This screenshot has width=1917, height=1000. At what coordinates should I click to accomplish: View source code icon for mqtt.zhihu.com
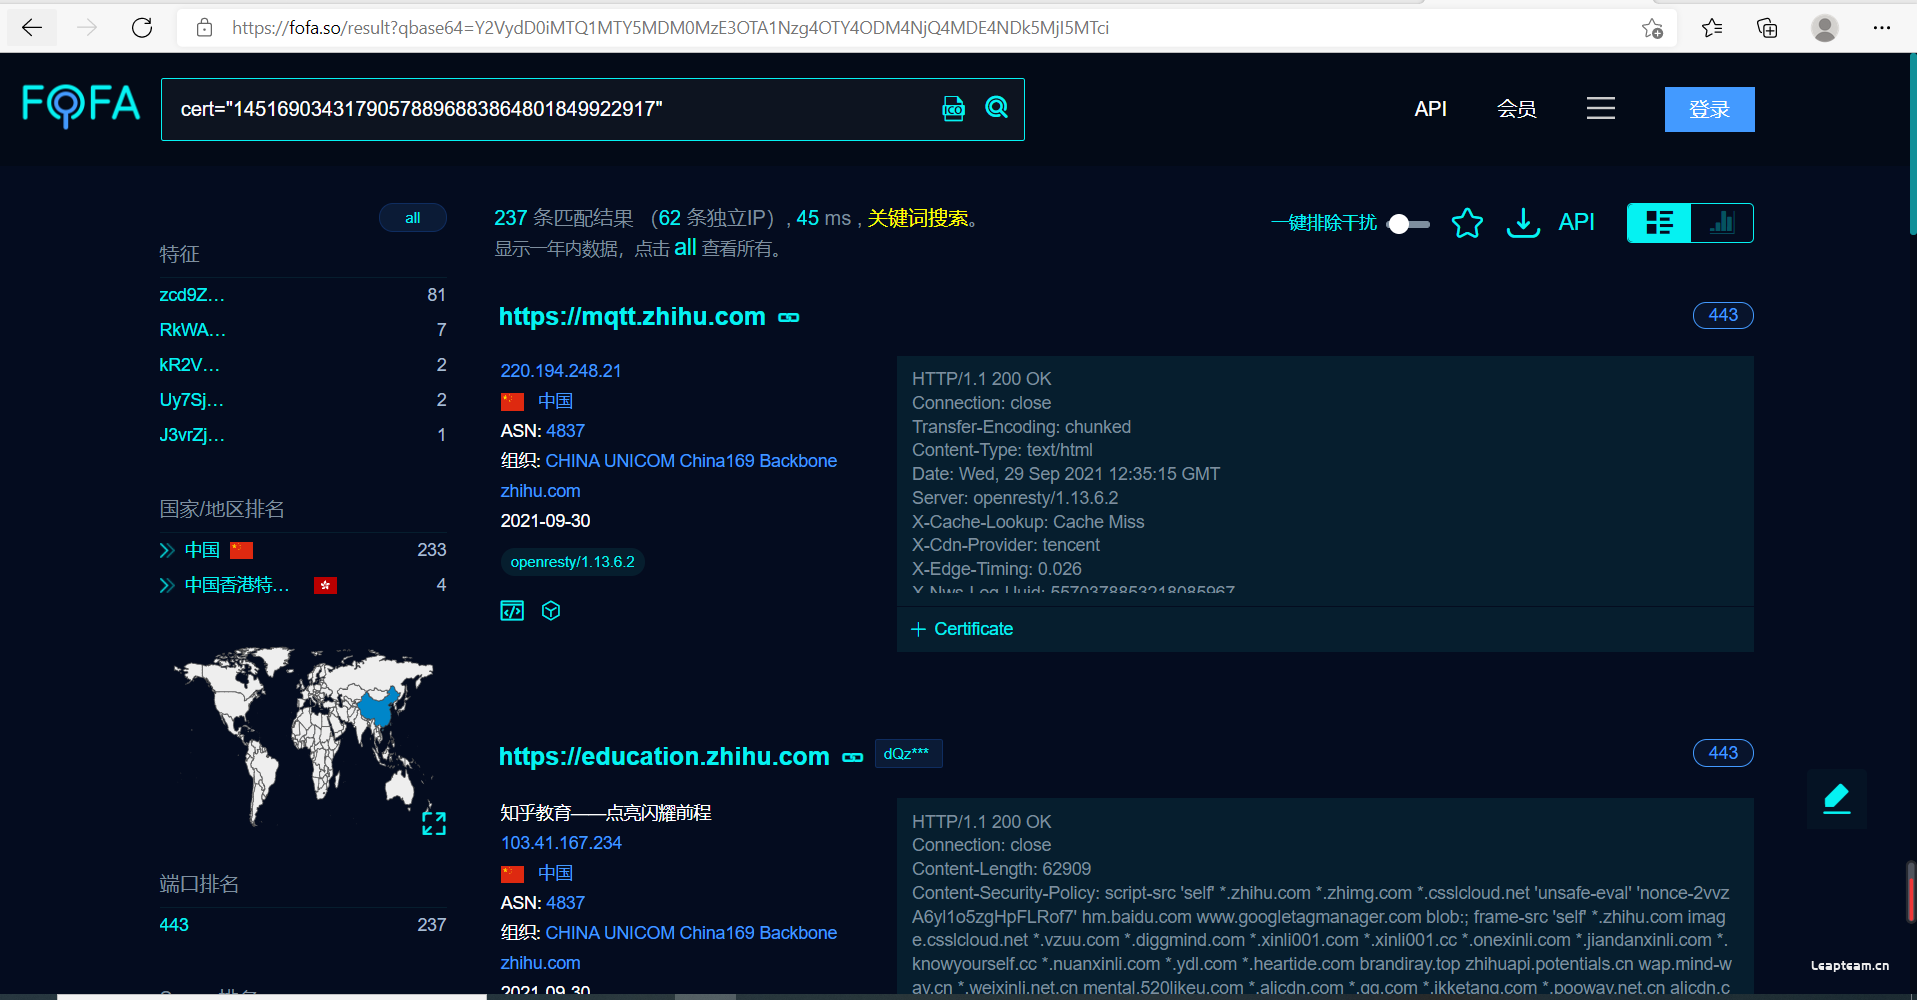pyautogui.click(x=512, y=611)
